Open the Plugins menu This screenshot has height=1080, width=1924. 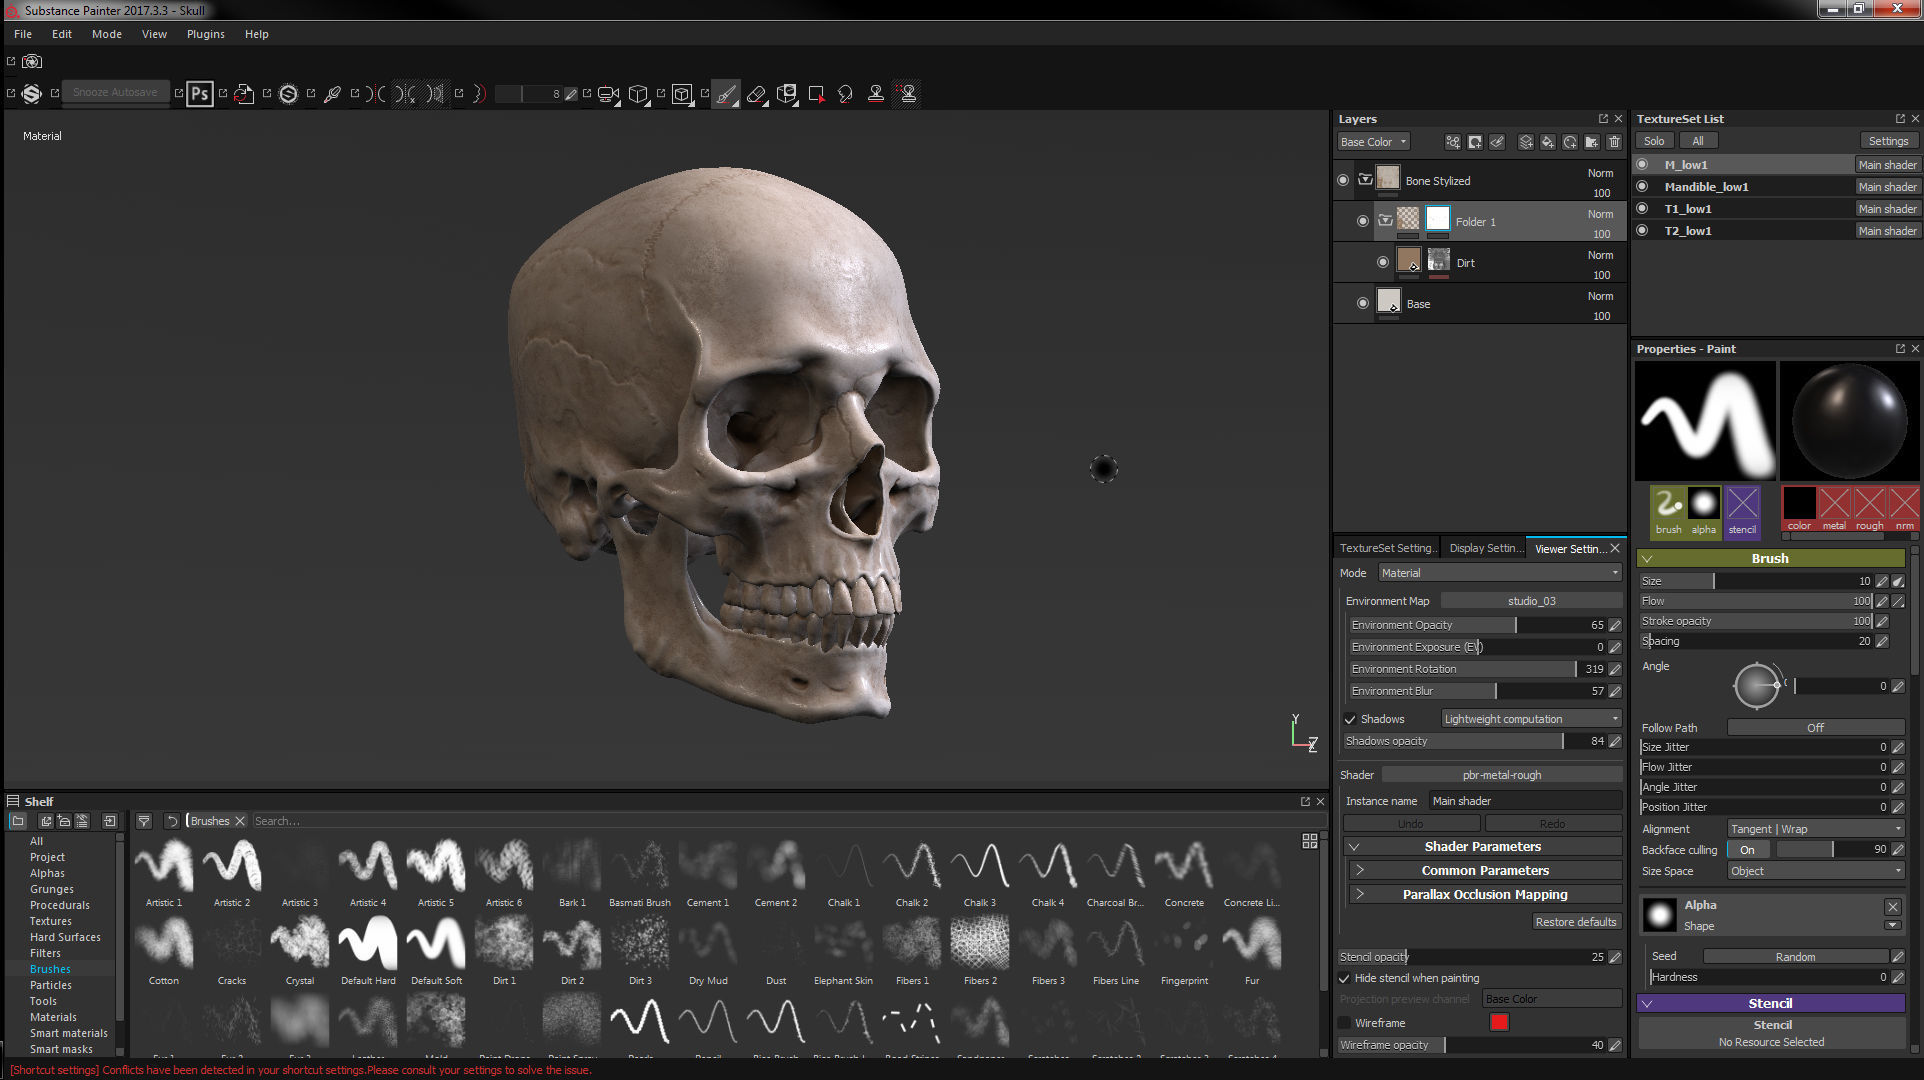205,34
